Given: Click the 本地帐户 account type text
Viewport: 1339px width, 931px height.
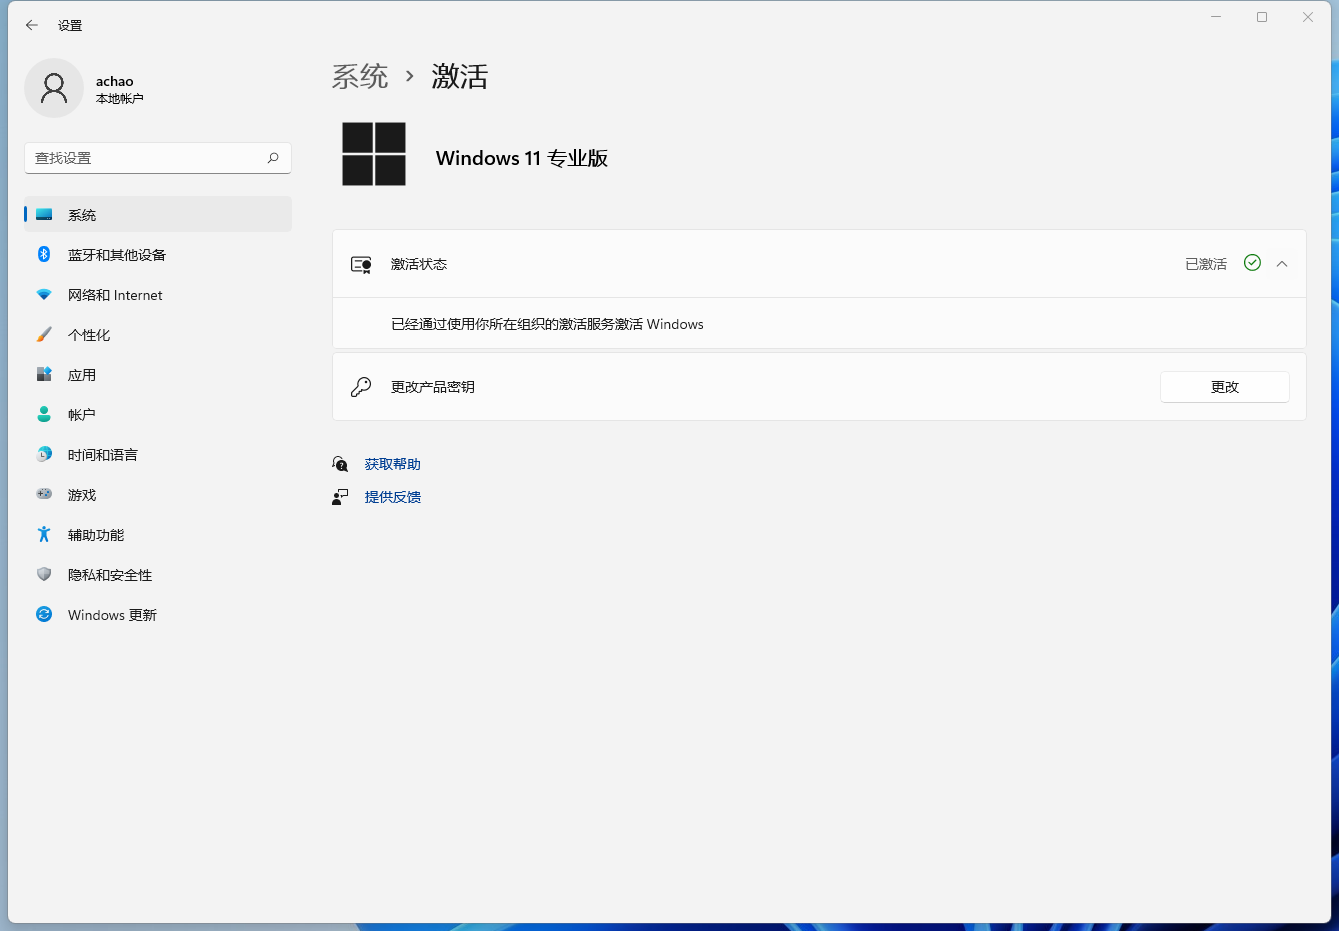Looking at the screenshot, I should pos(120,99).
